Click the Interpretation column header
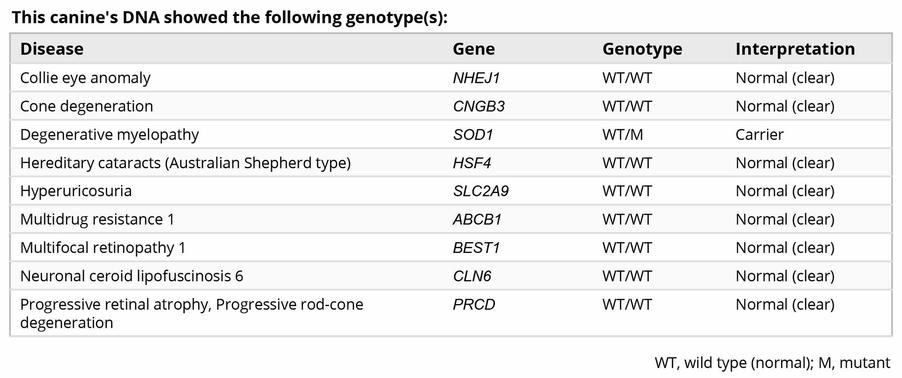902x378 pixels. point(795,49)
